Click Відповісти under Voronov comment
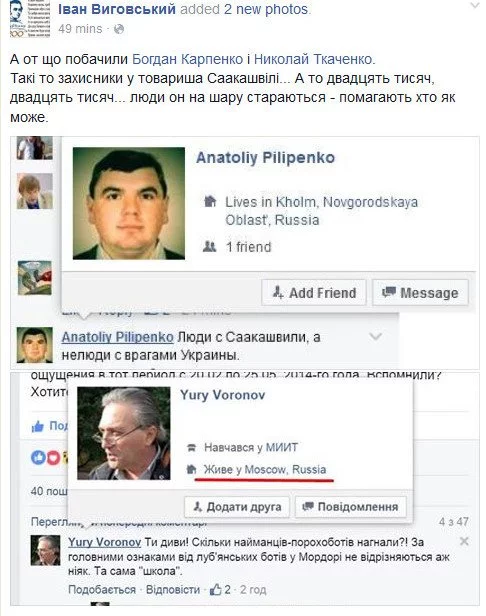Image resolution: width=486 pixels, height=616 pixels. (x=173, y=590)
